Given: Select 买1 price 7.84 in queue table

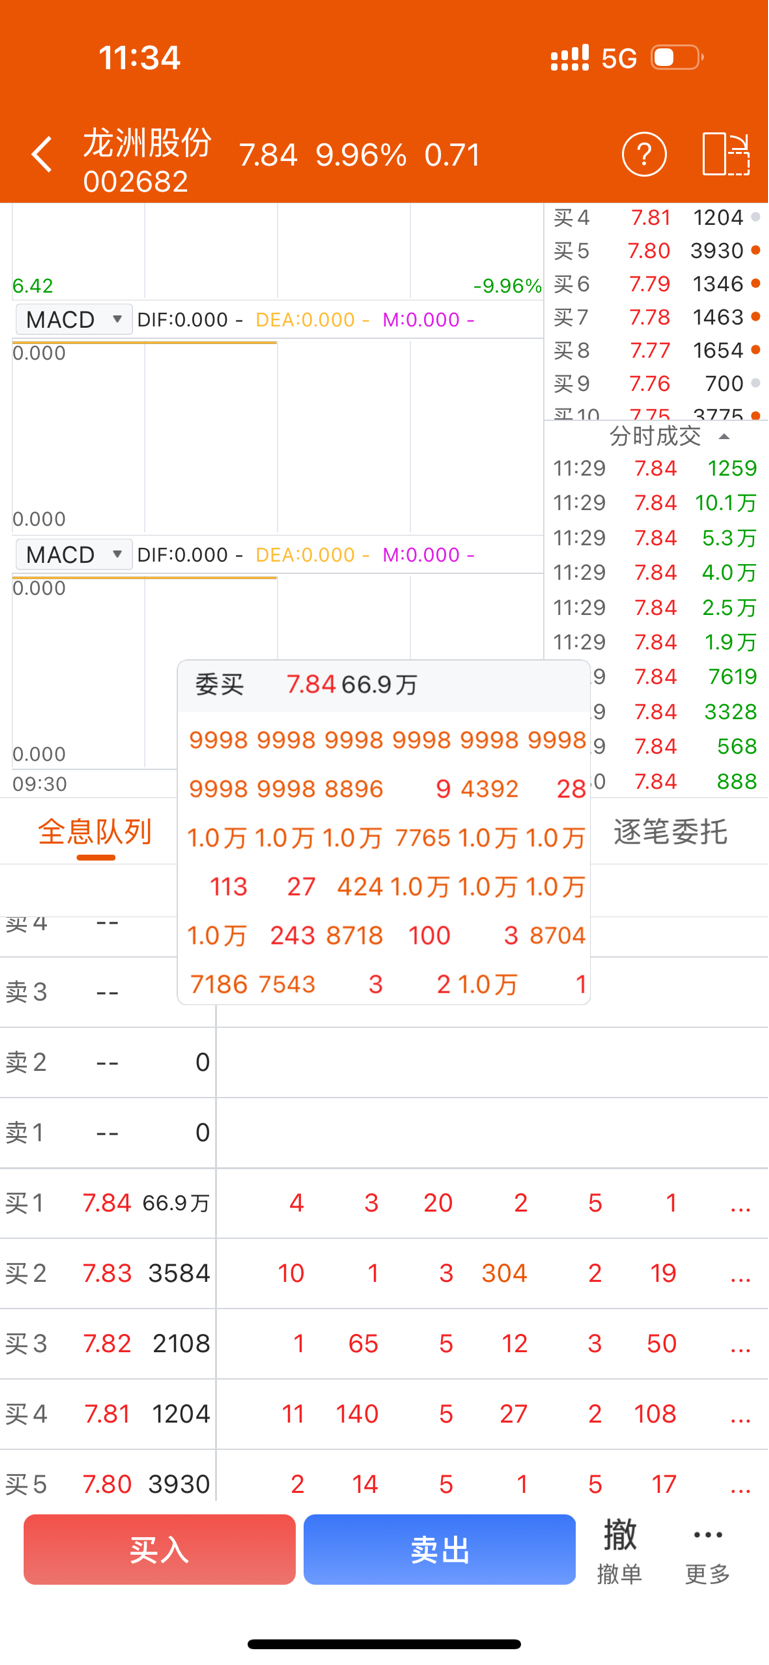Looking at the screenshot, I should pyautogui.click(x=107, y=1203).
